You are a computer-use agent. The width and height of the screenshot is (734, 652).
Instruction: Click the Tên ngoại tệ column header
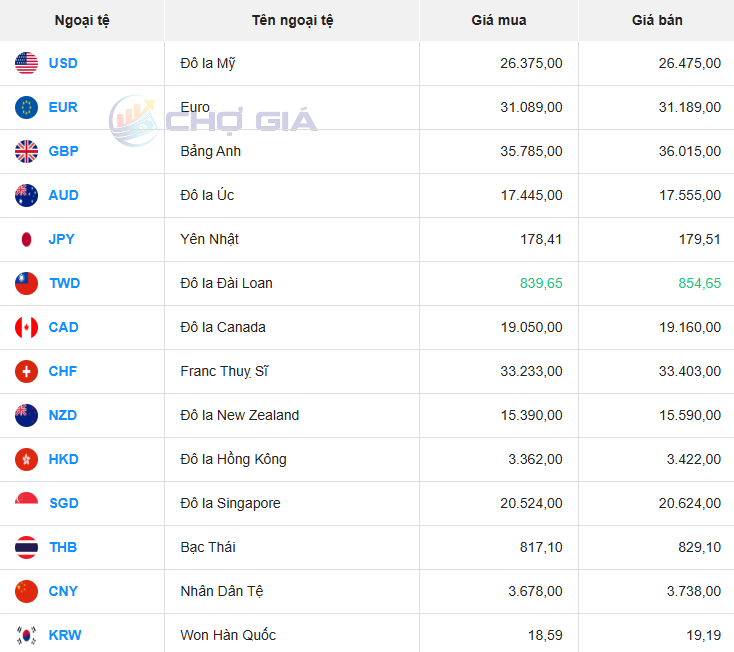click(x=292, y=20)
